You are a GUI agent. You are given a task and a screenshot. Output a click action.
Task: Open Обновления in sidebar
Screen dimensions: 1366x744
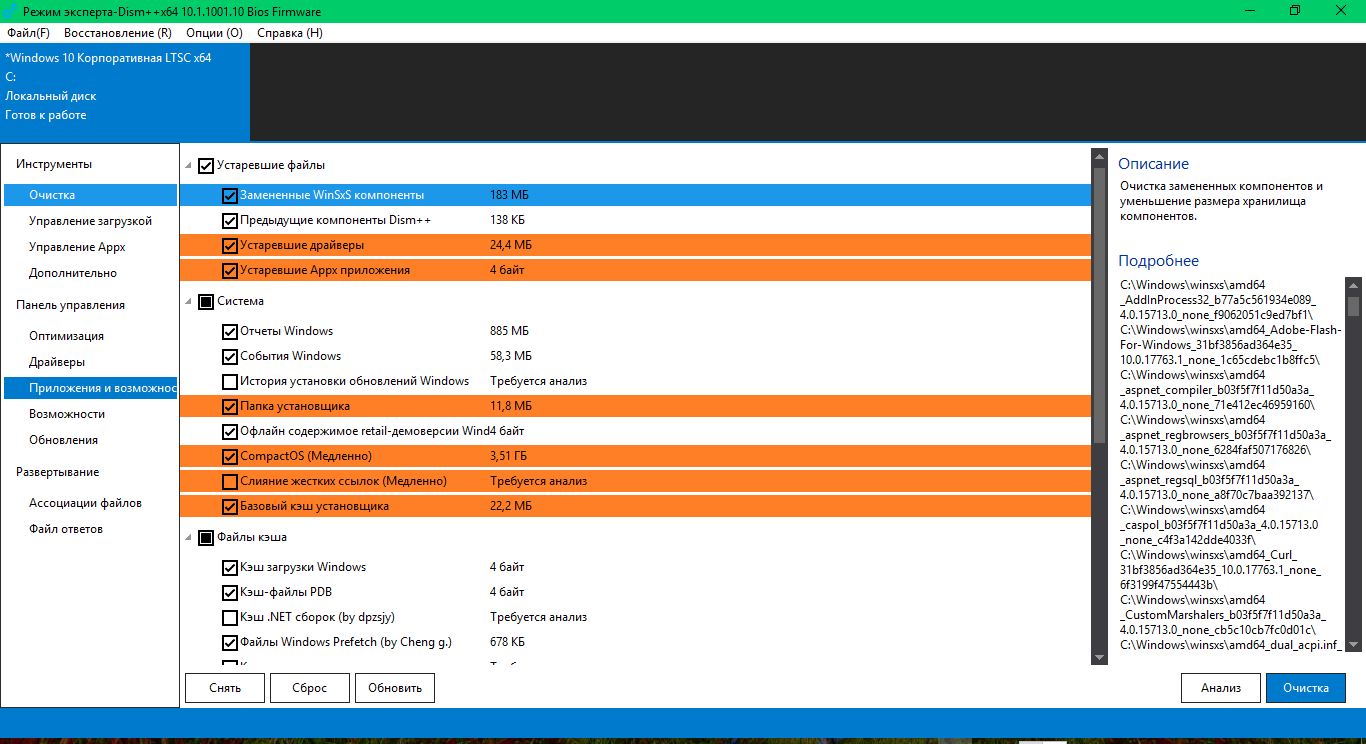point(90,440)
